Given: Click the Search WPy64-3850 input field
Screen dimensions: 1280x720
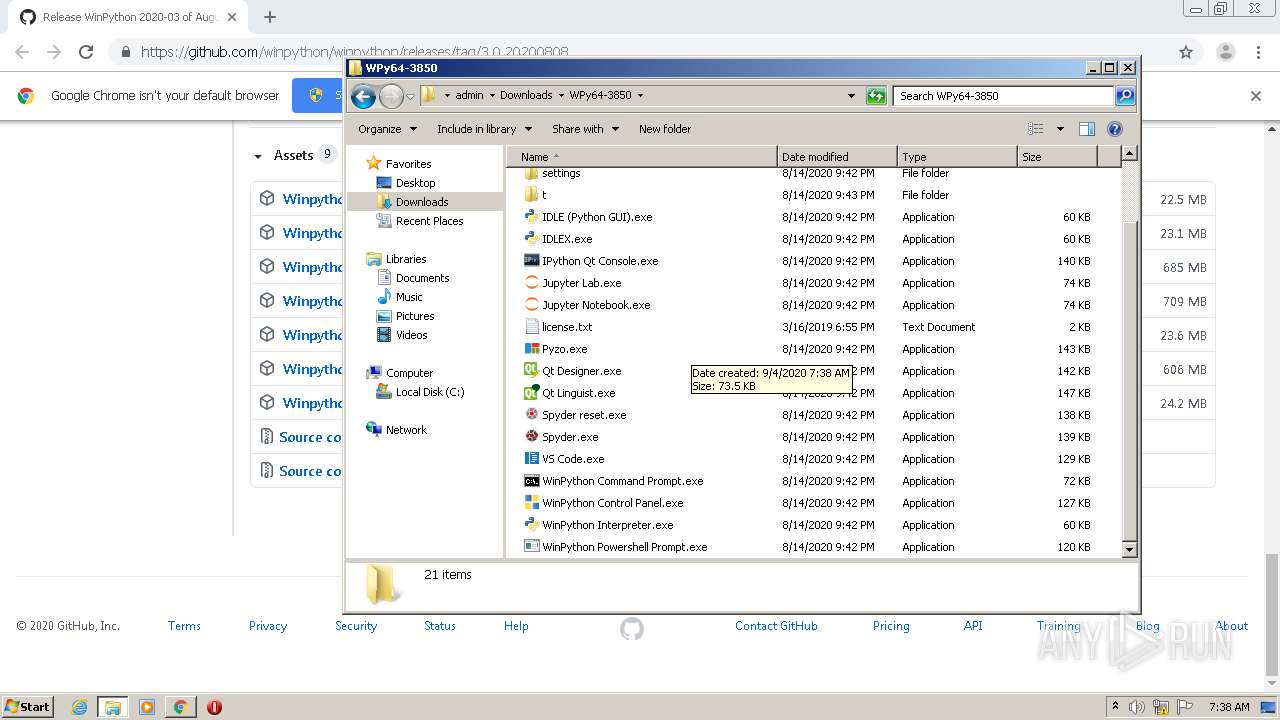Looking at the screenshot, I should click(1003, 96).
